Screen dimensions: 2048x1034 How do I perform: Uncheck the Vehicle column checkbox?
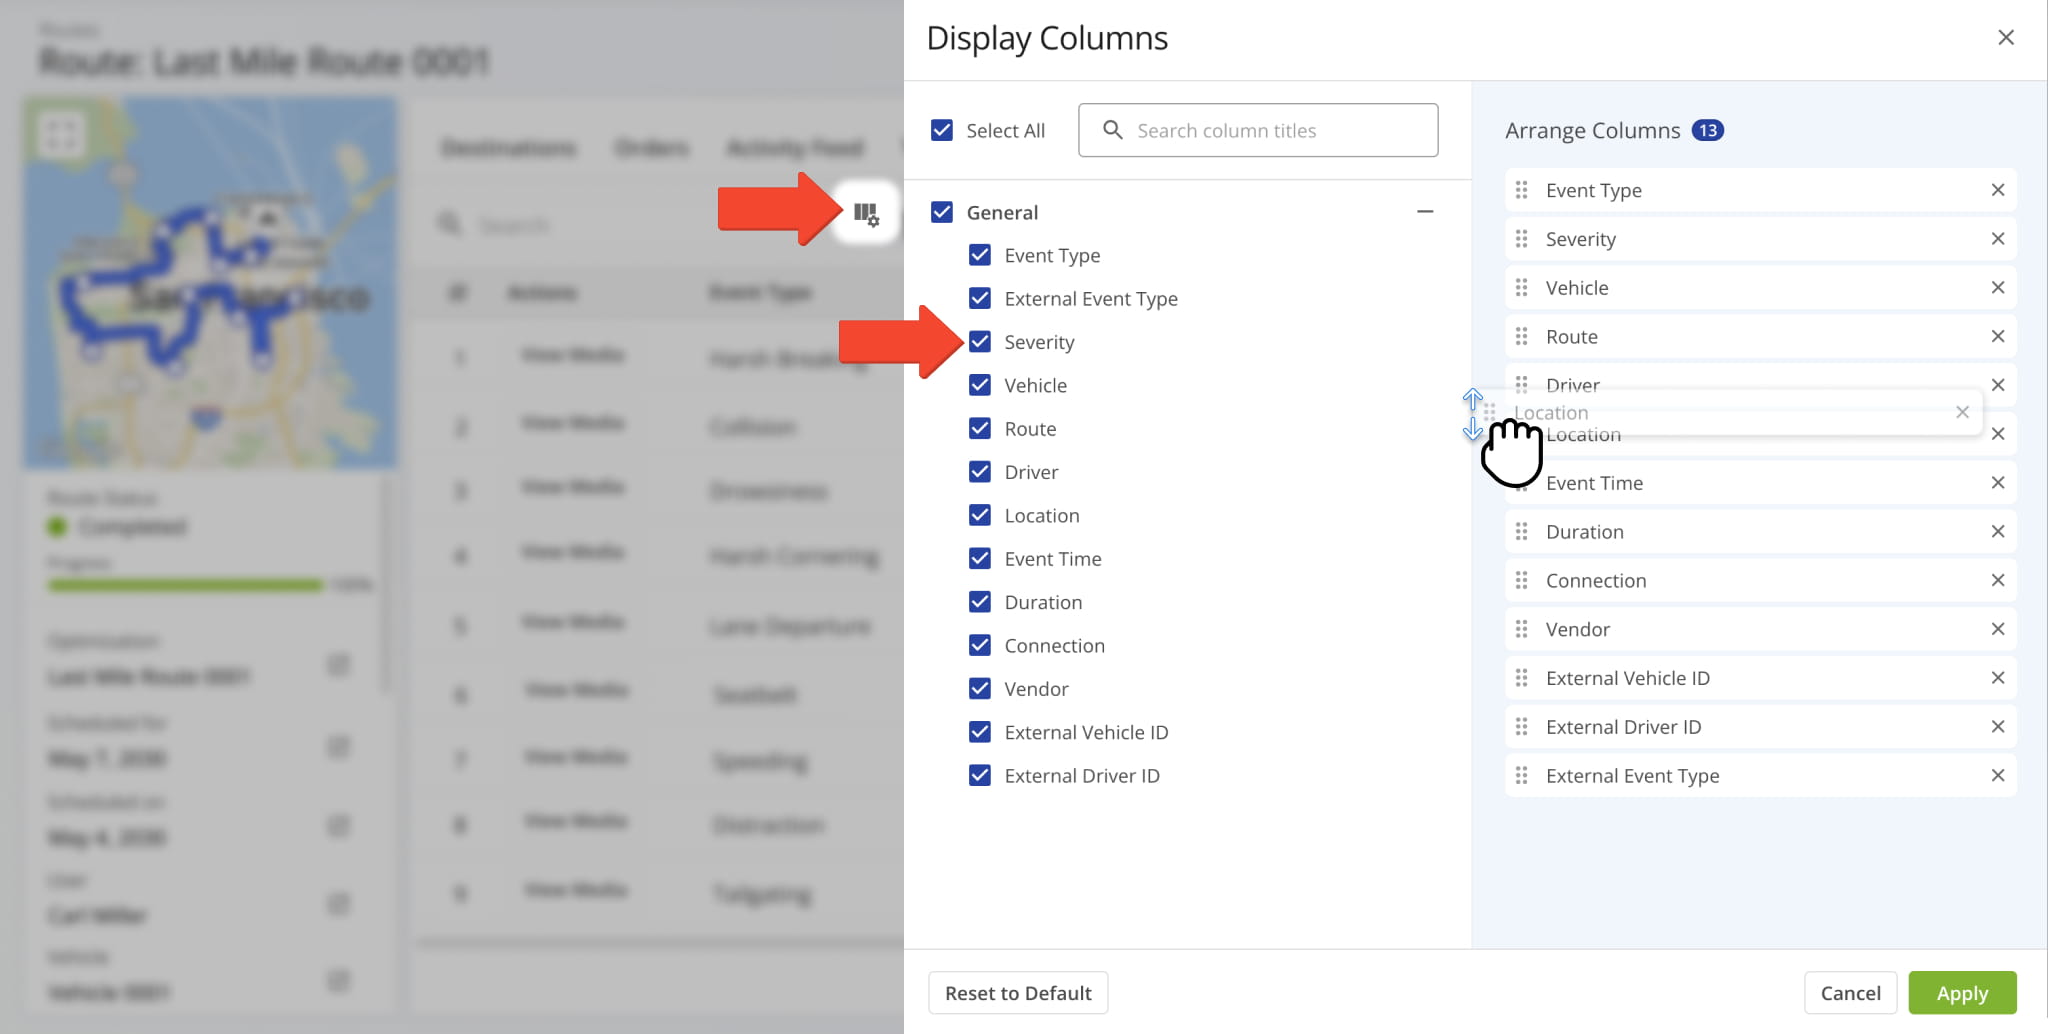pyautogui.click(x=980, y=385)
